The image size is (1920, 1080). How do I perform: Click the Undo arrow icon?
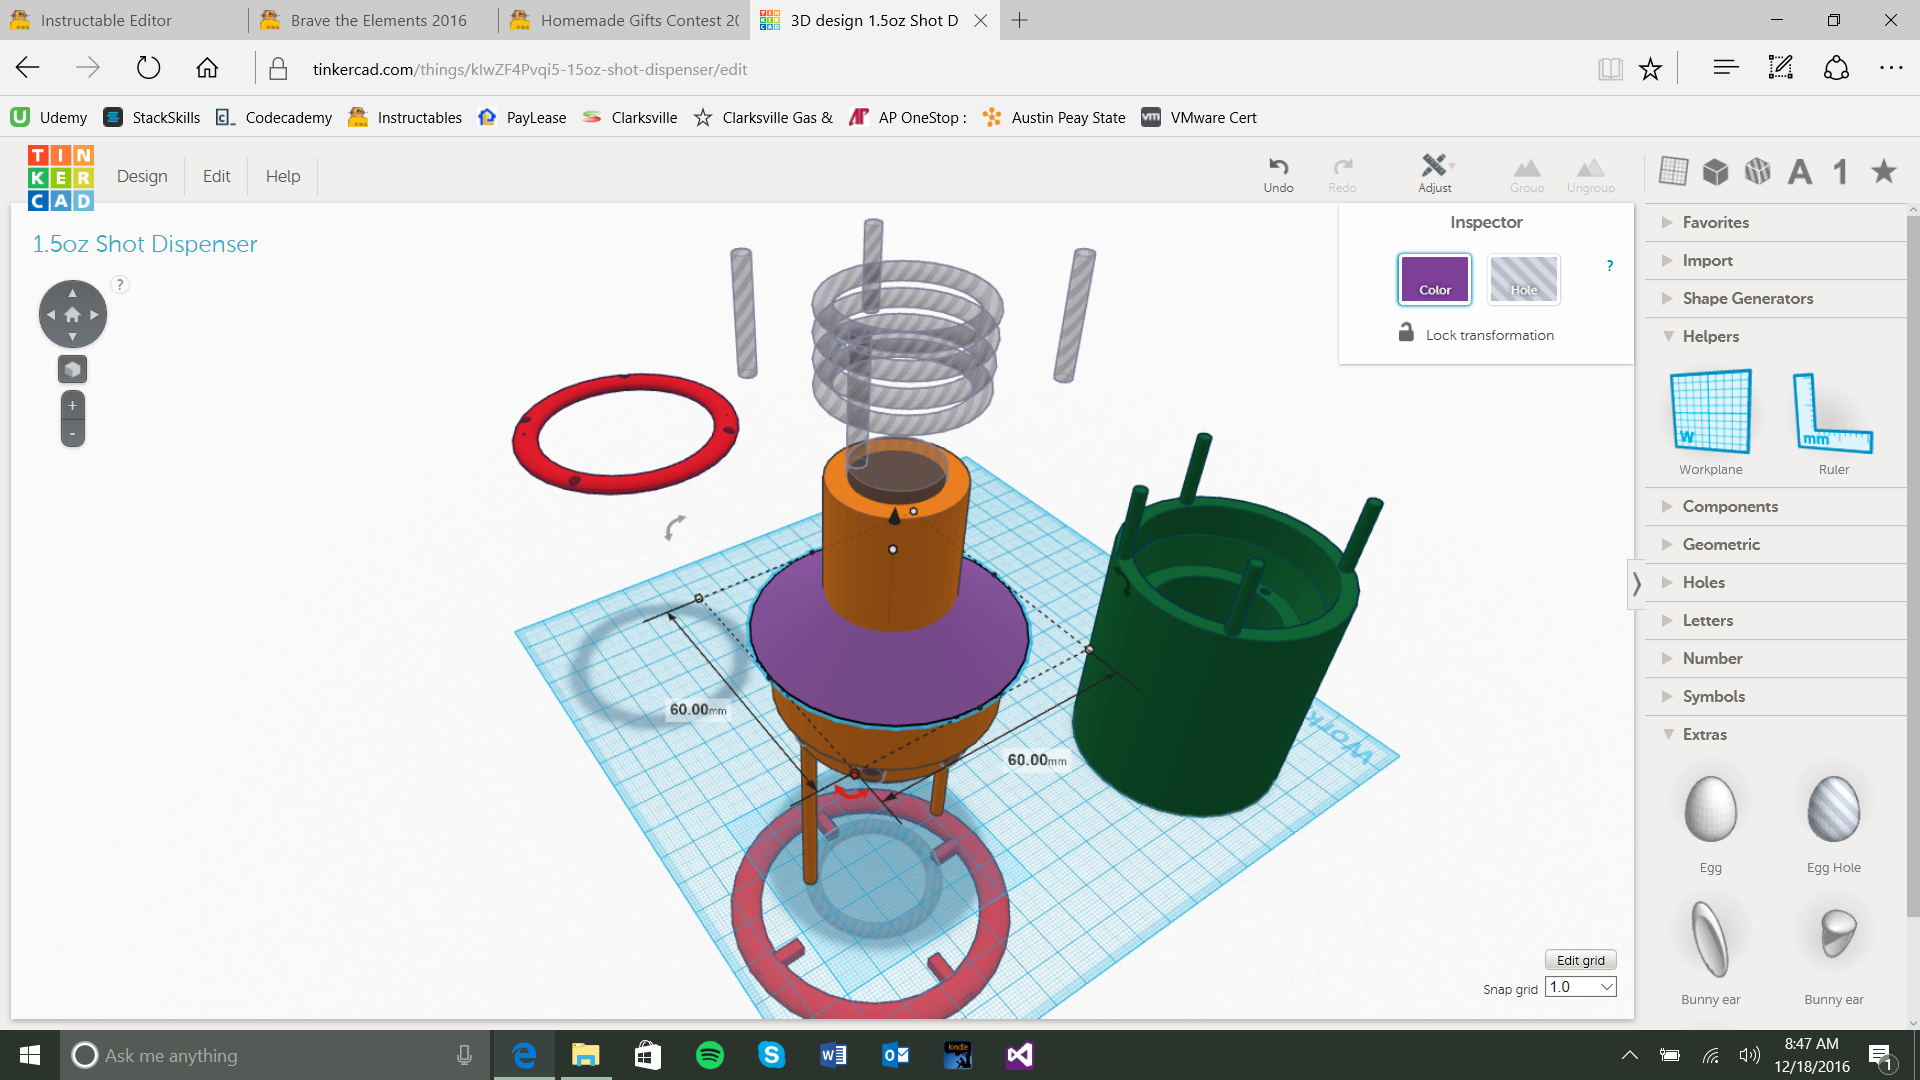(1278, 167)
